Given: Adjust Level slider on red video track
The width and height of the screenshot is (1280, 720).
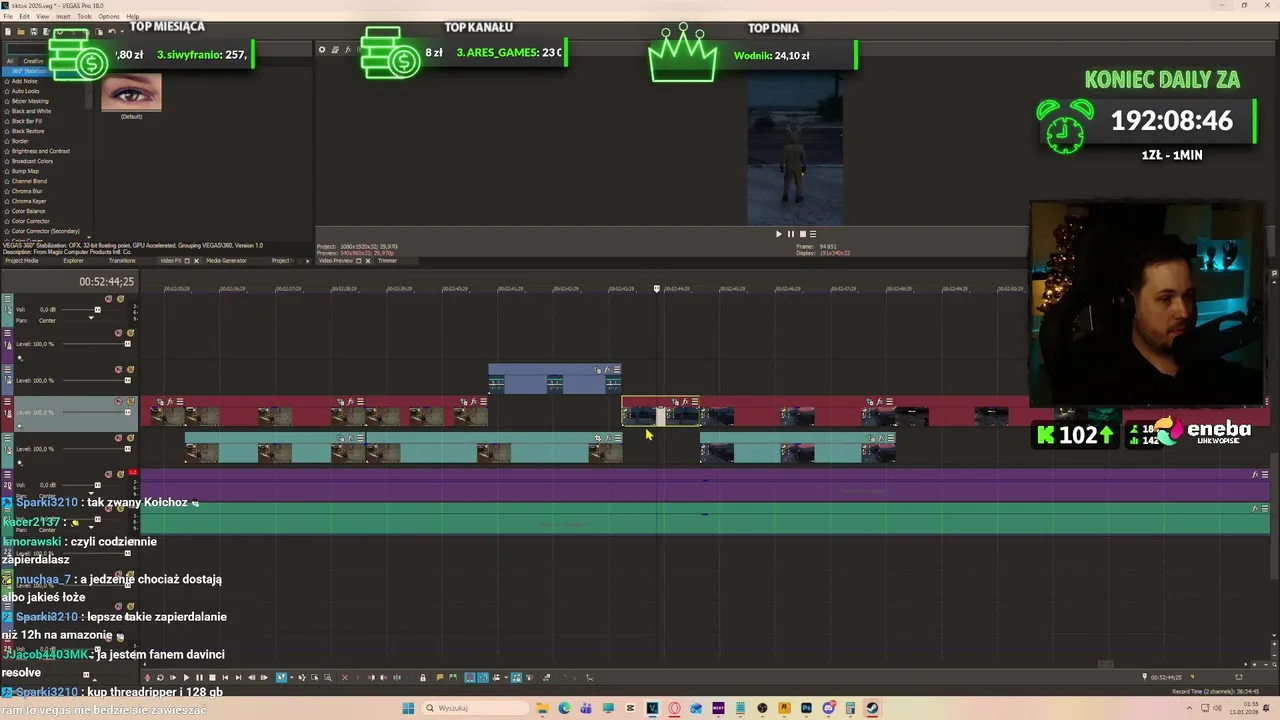Looking at the screenshot, I should (128, 412).
